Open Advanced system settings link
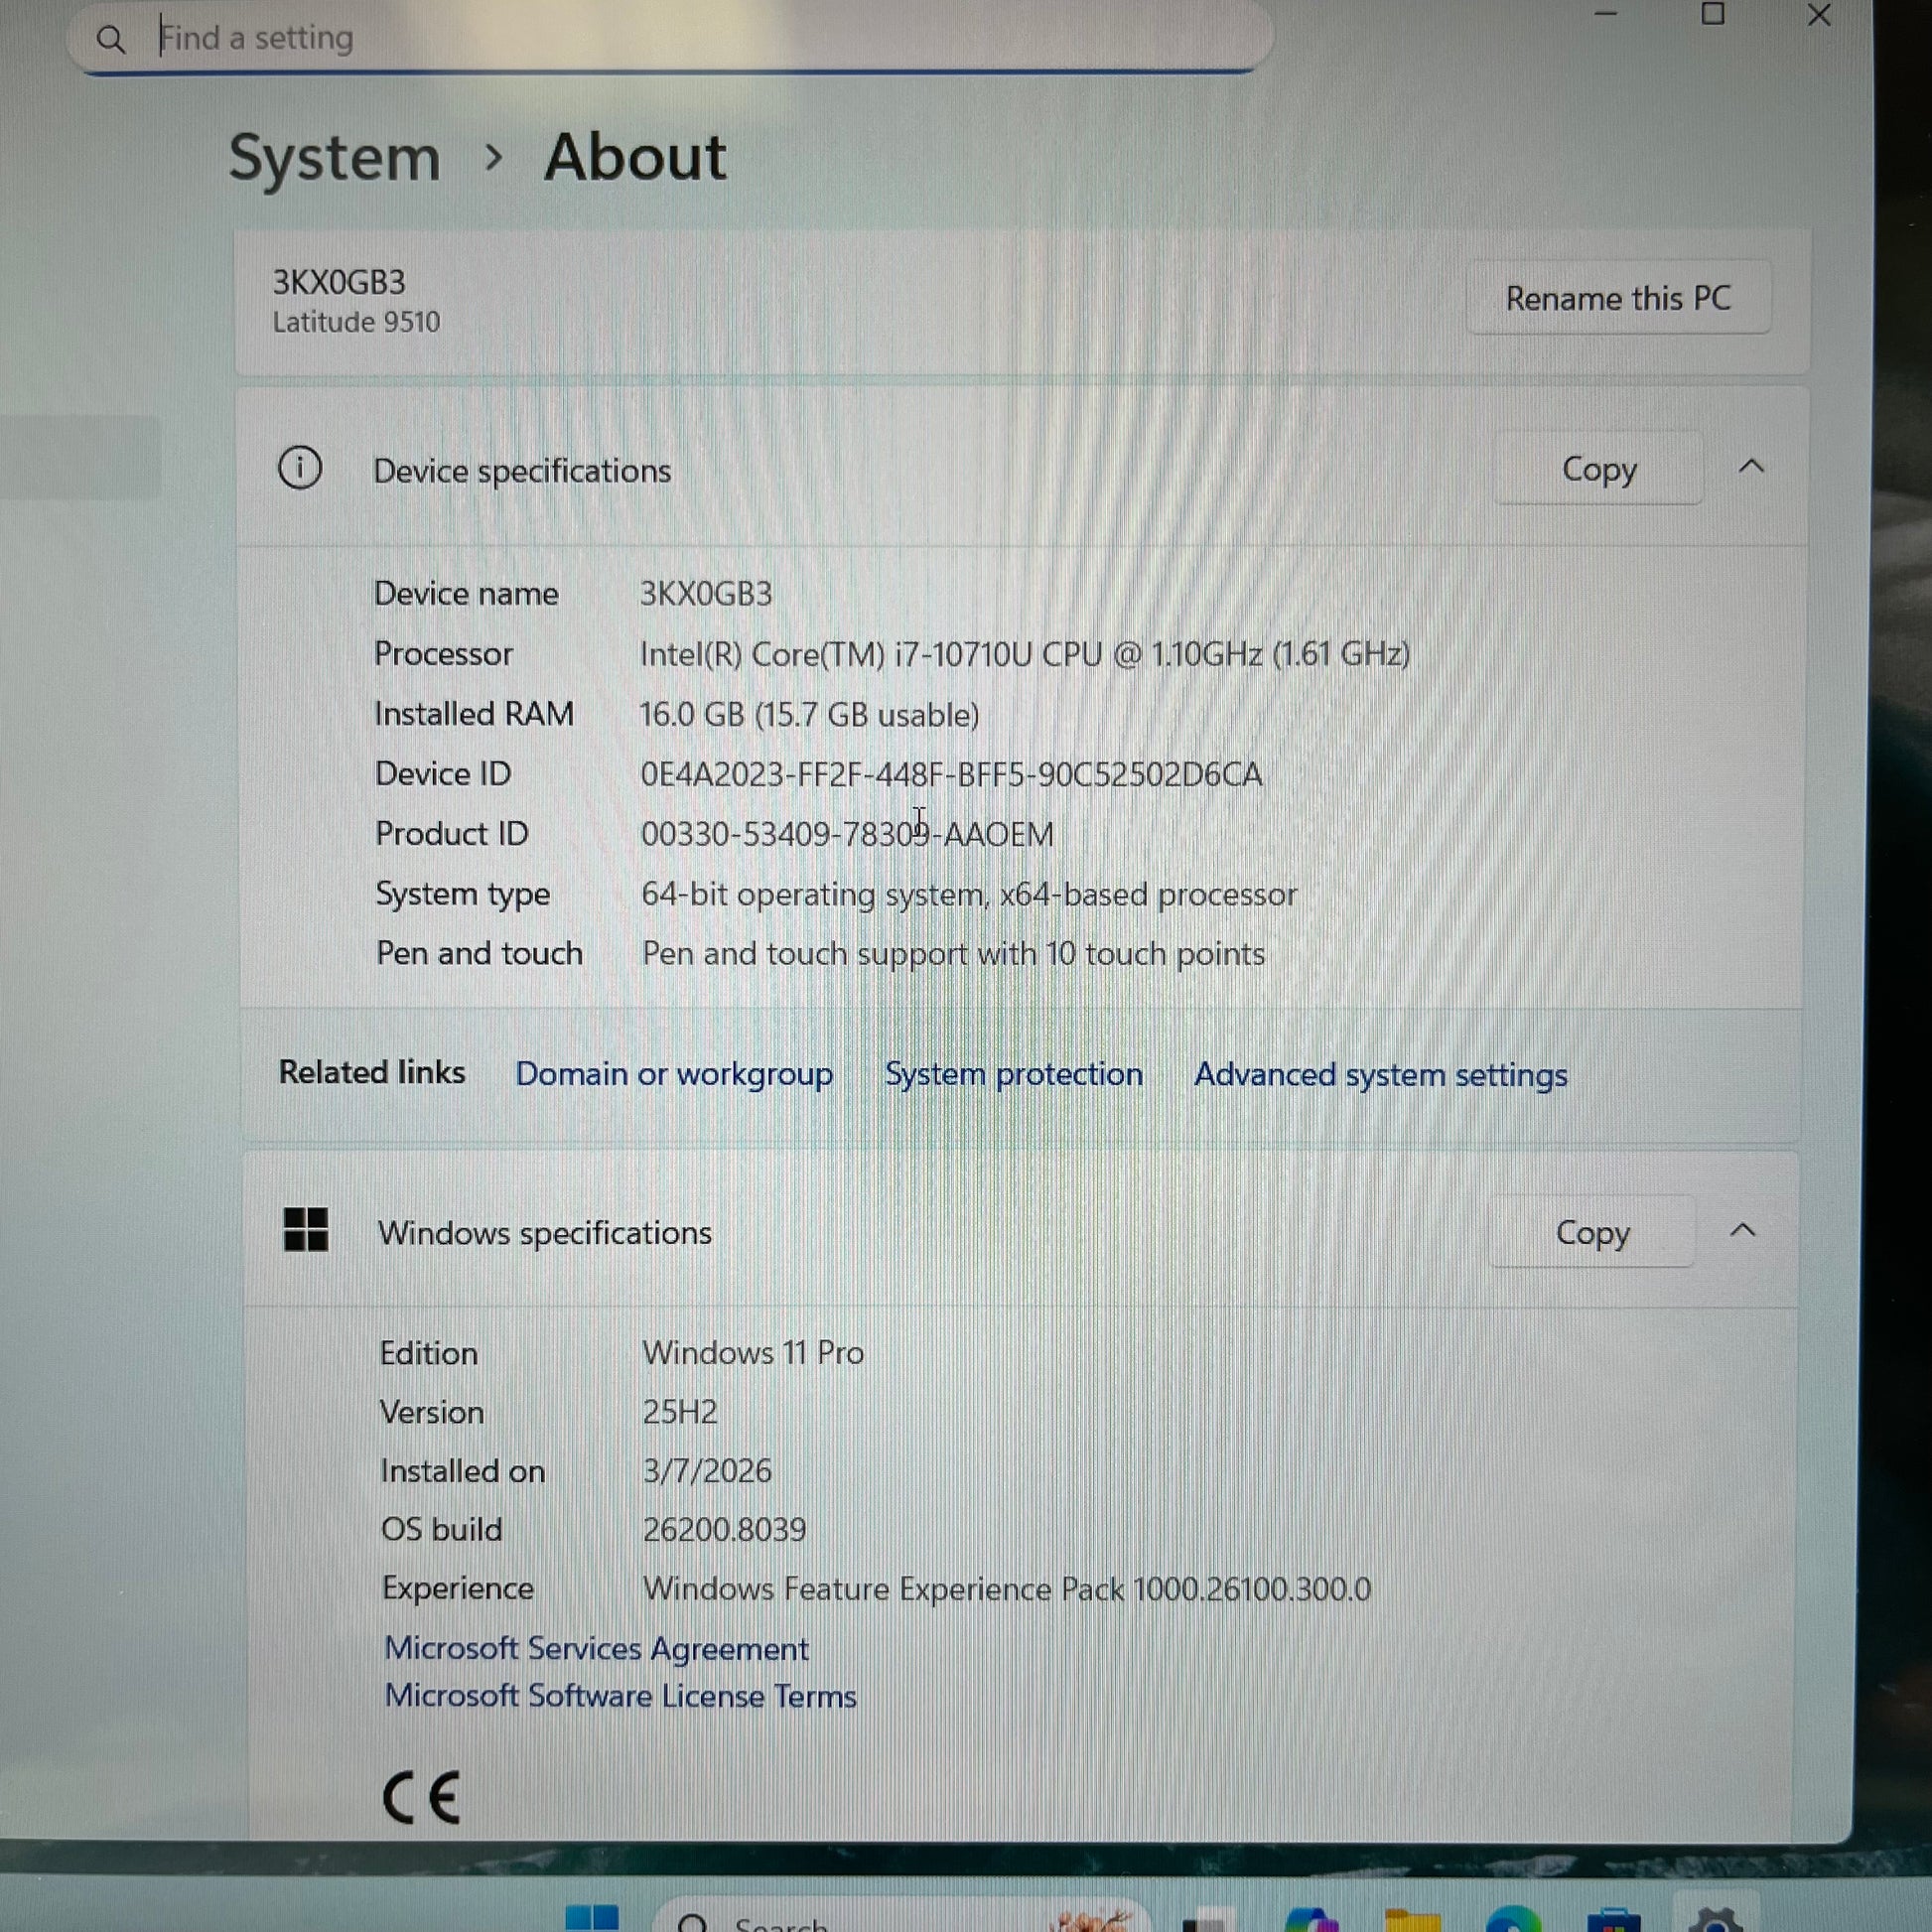This screenshot has width=1932, height=1932. [1380, 1075]
